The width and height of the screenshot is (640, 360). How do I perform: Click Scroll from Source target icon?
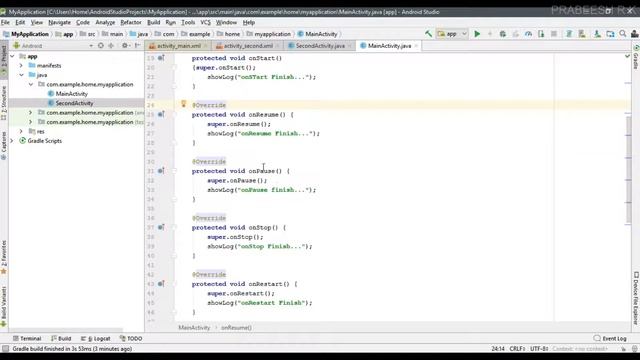(101, 46)
